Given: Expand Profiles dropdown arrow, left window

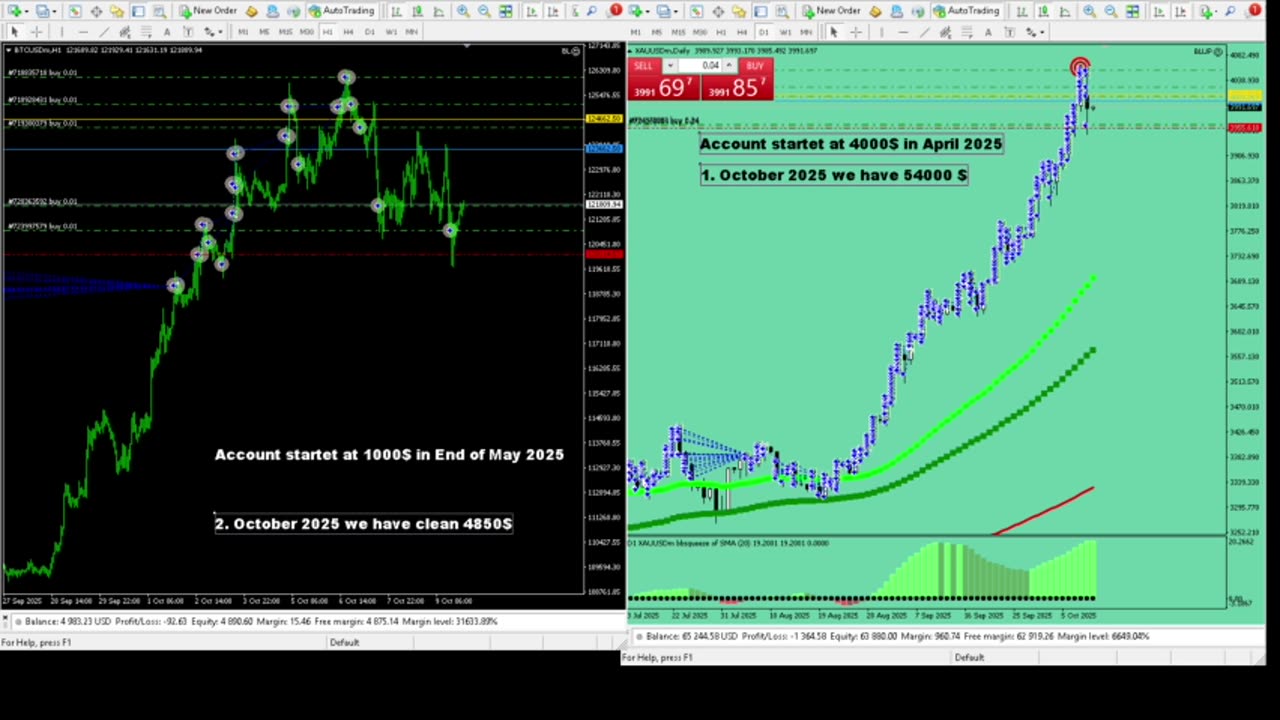Looking at the screenshot, I should coord(55,11).
